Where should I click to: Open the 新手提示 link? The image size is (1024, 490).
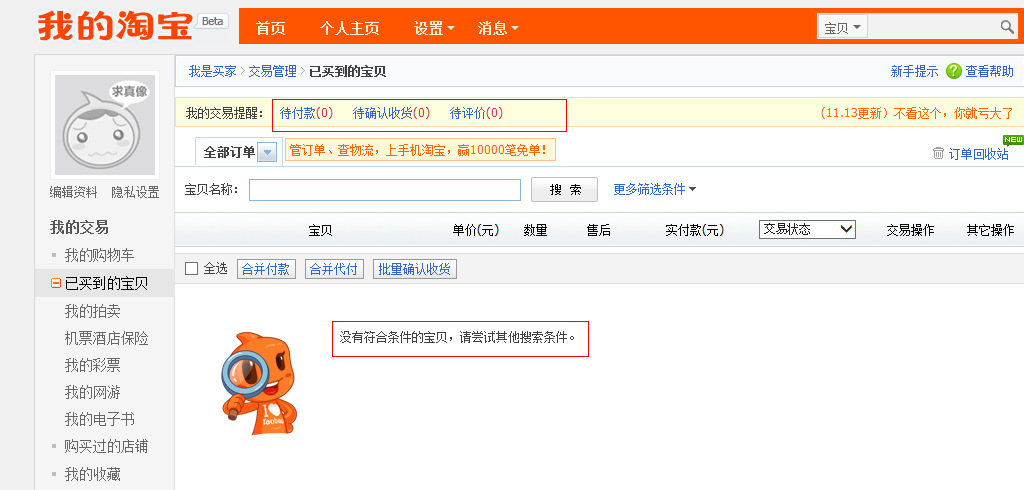point(914,71)
